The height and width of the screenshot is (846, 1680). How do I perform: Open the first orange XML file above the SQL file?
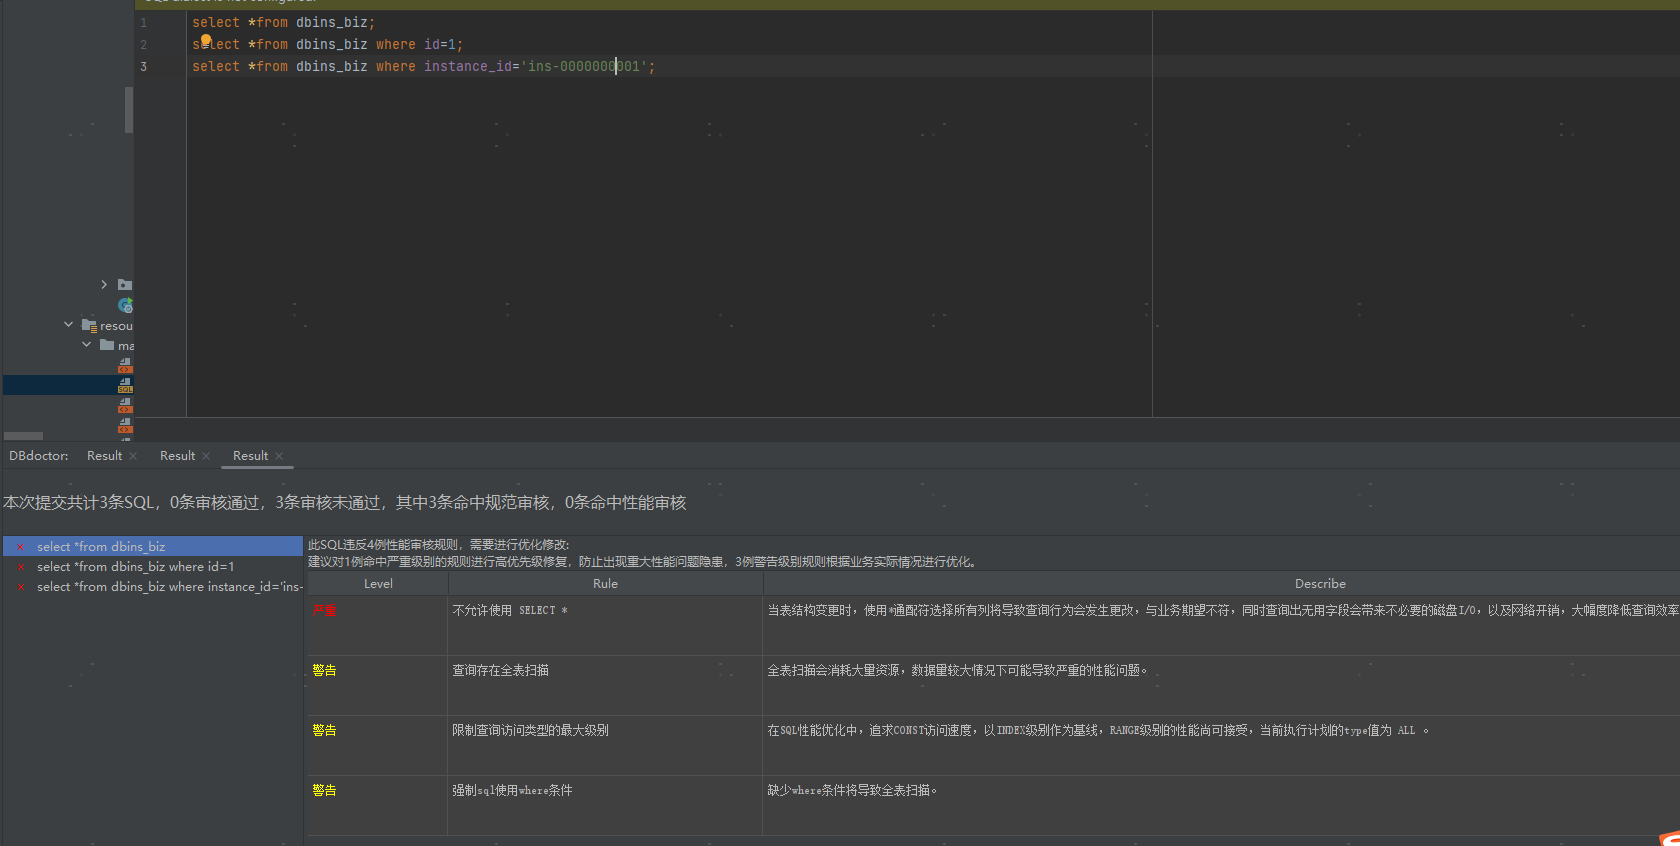[125, 365]
